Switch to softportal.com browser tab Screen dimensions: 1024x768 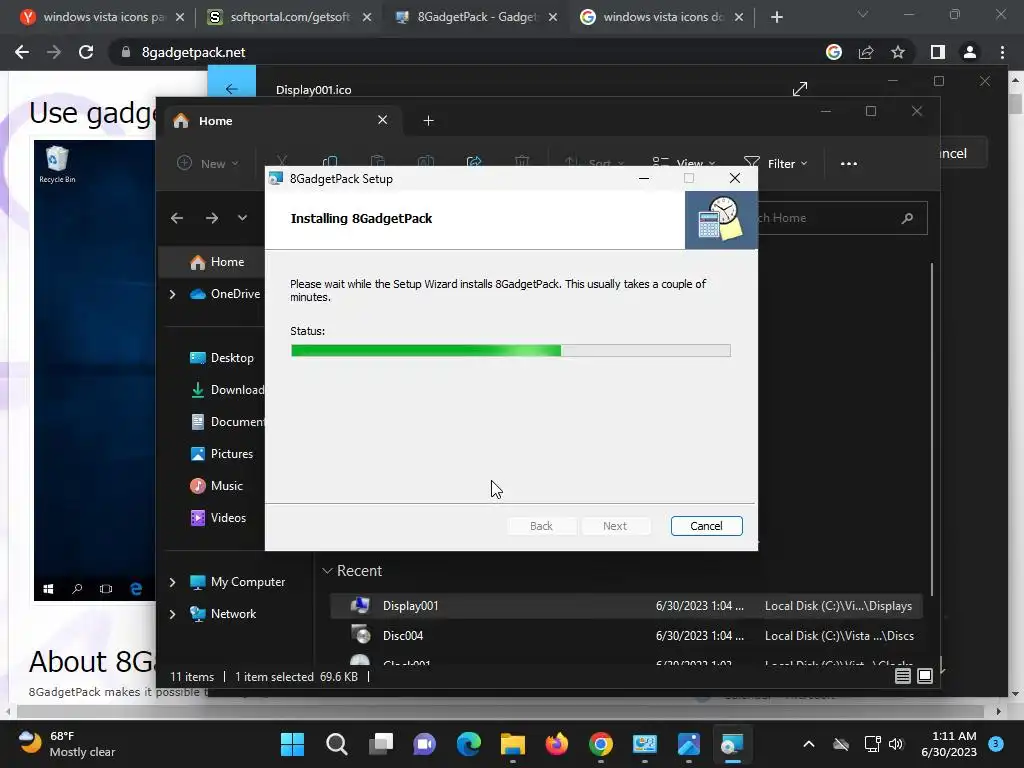(290, 17)
